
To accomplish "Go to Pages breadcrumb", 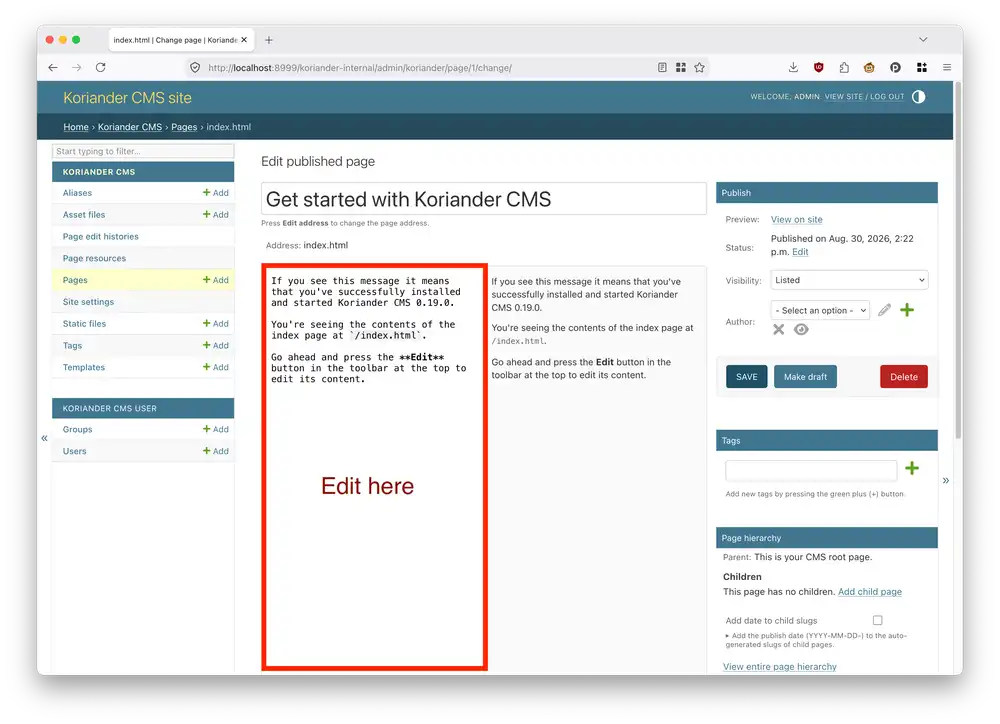I will tap(184, 127).
